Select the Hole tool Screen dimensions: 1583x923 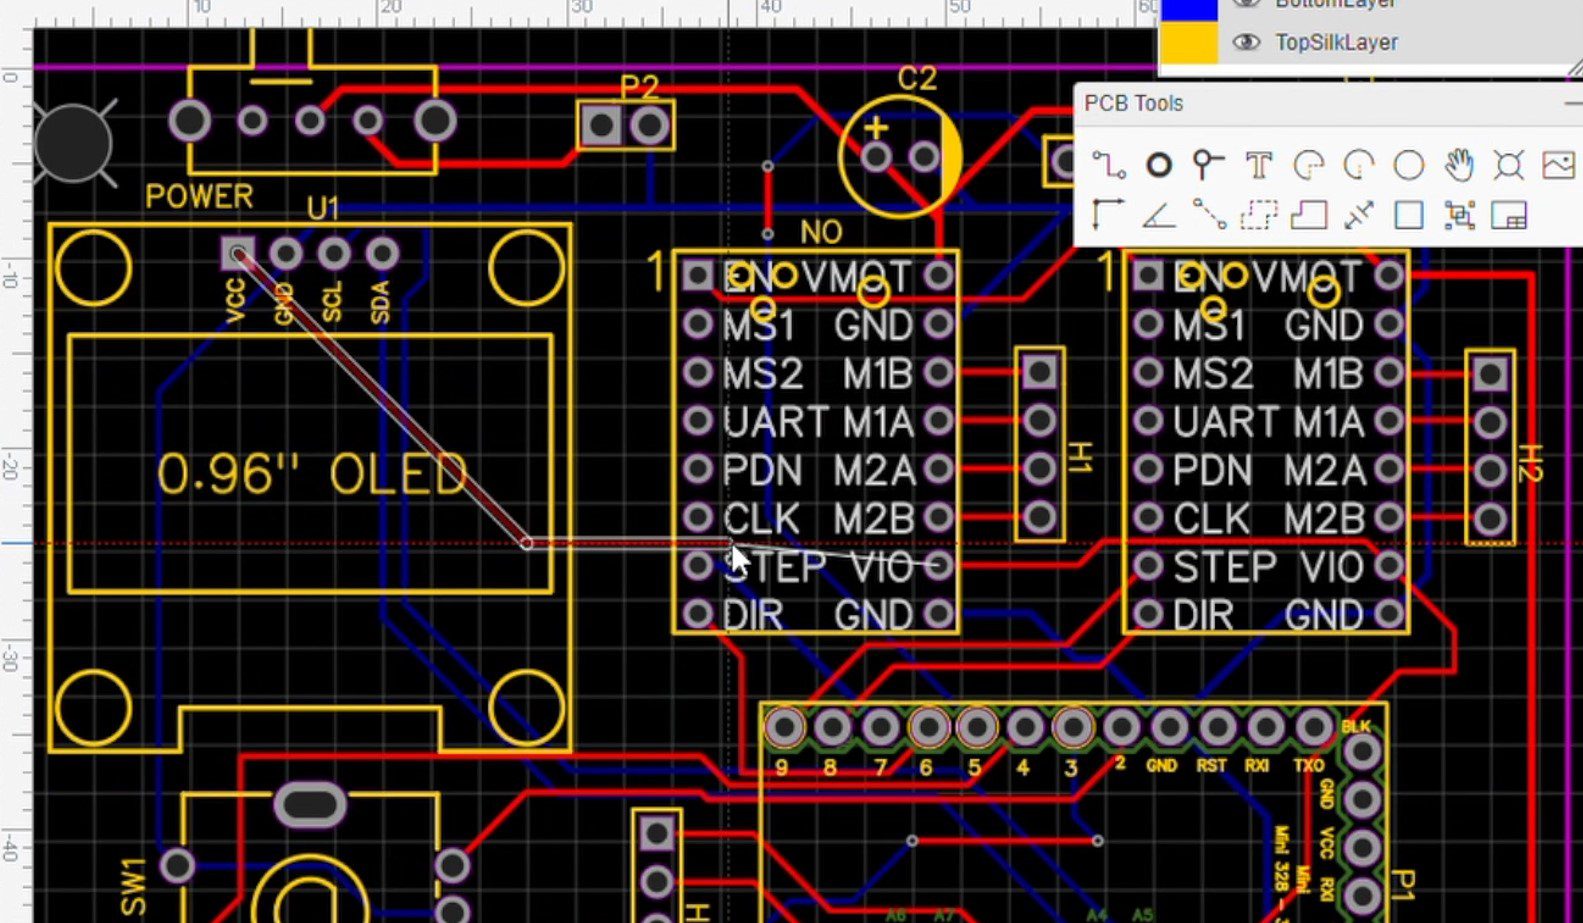[1508, 165]
